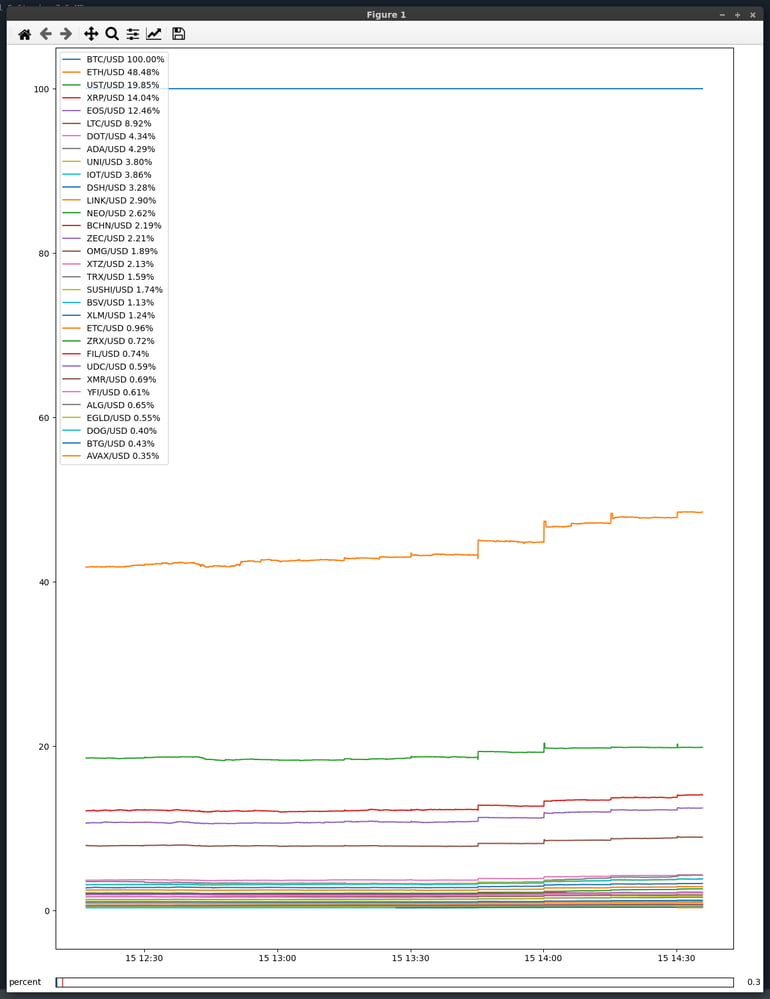Save the figure to file

179,34
